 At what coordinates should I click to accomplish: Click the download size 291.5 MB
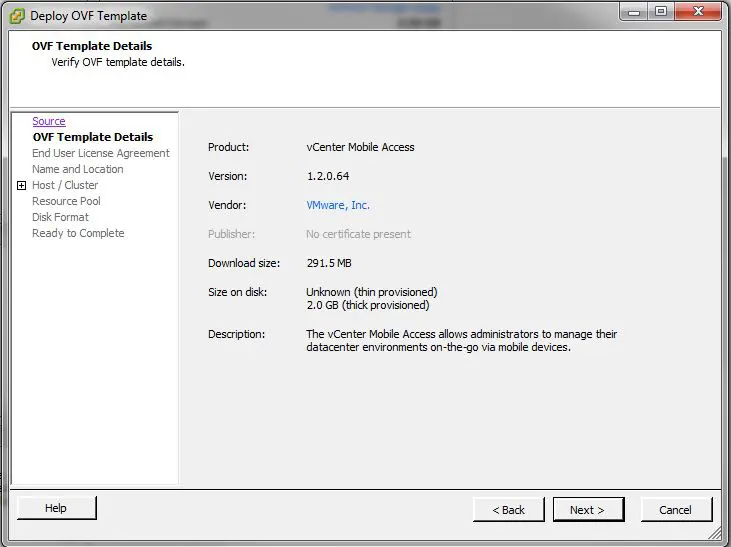(329, 263)
